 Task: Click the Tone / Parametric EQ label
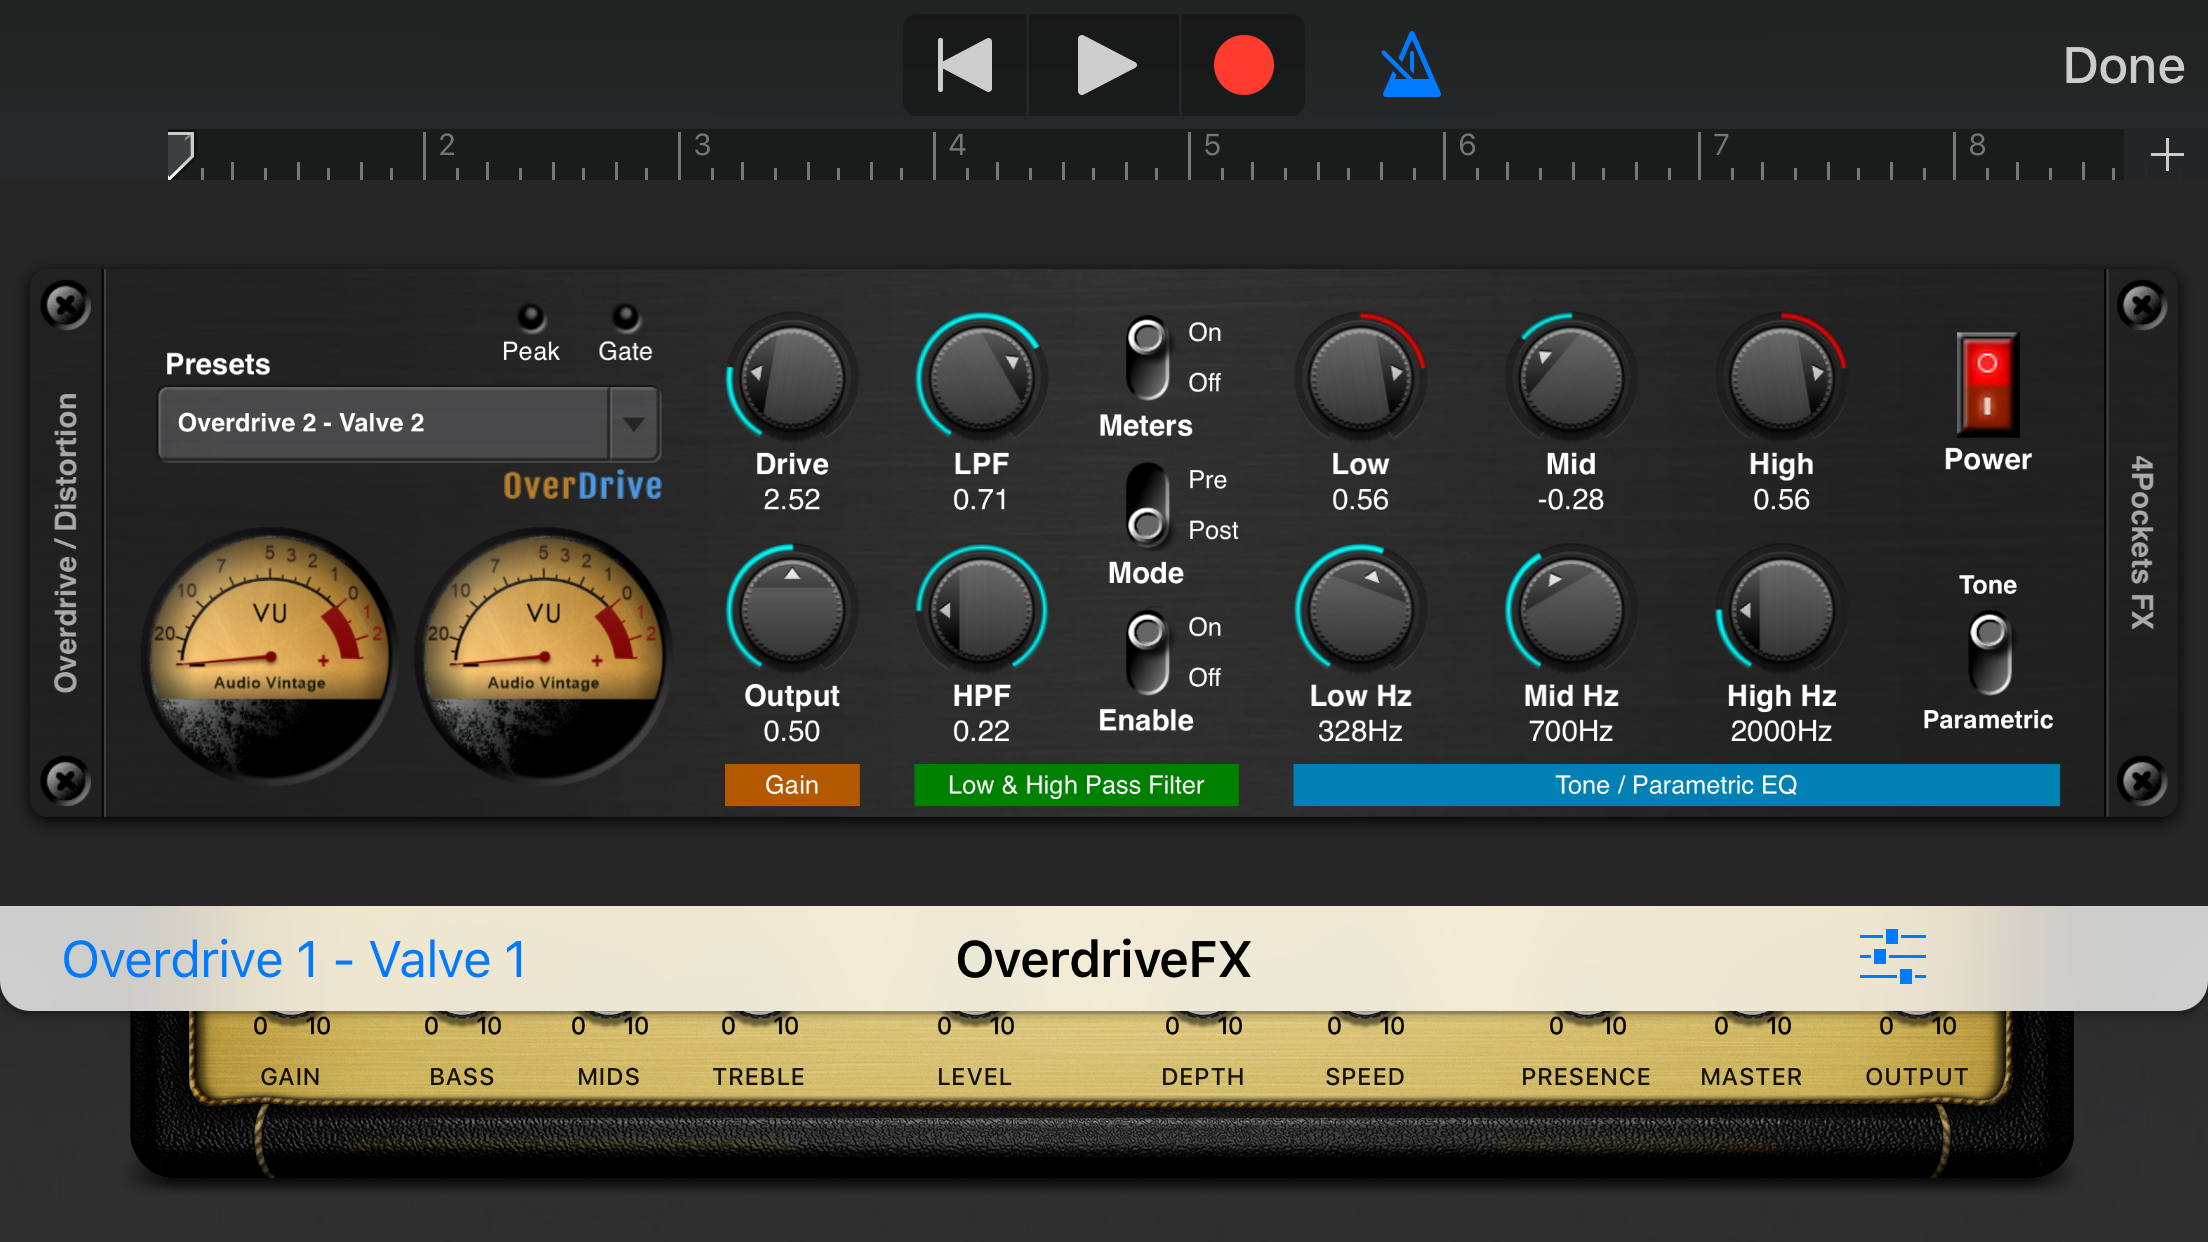(x=1675, y=785)
